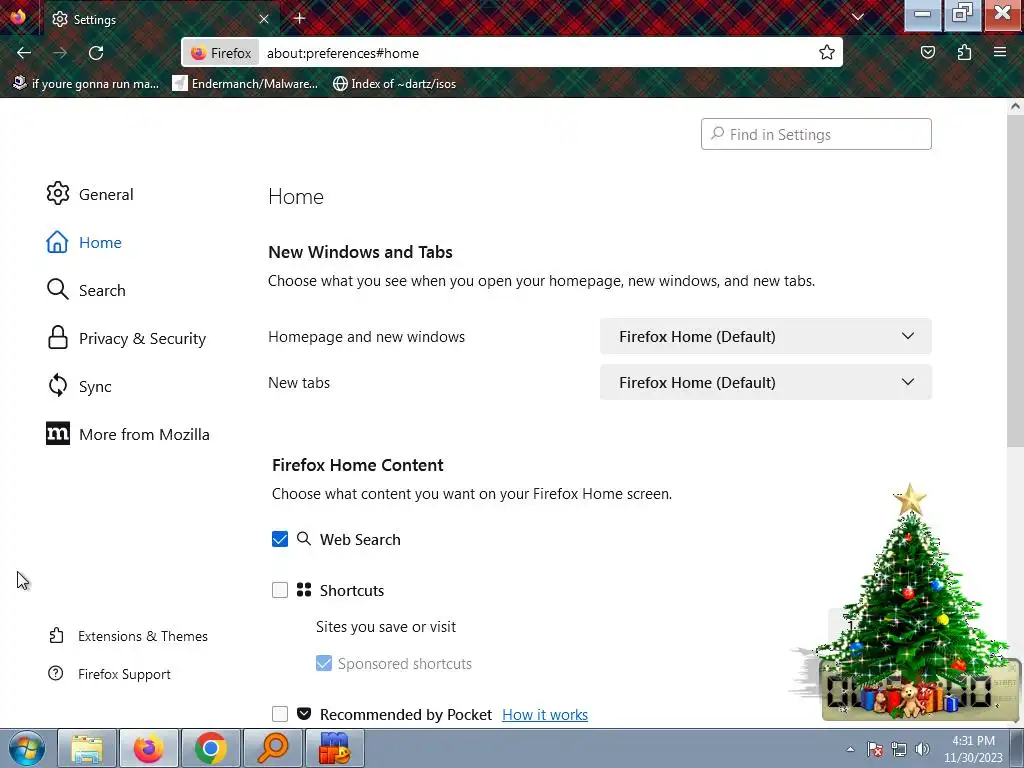
Task: Open the magnifier search taskbar app
Action: tap(272, 748)
